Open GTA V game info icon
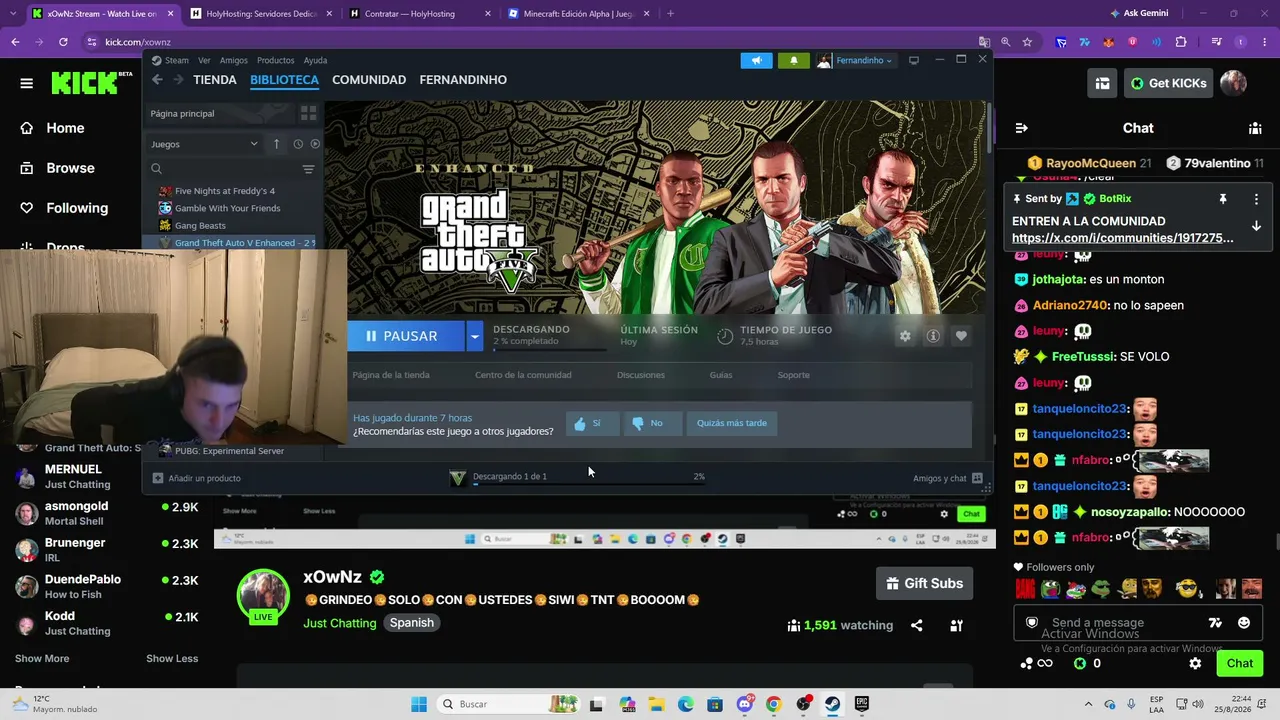 click(933, 336)
